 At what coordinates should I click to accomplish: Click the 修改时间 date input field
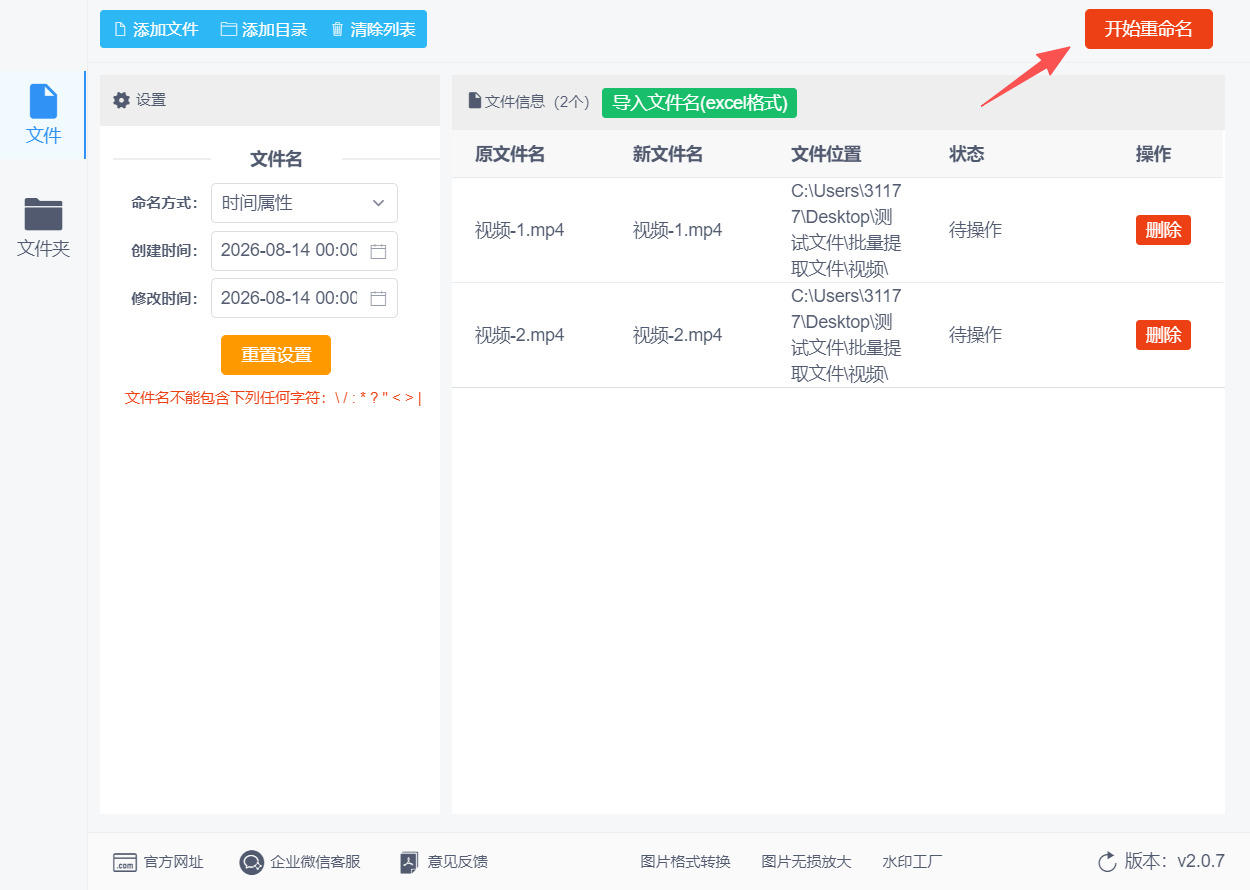pos(304,298)
